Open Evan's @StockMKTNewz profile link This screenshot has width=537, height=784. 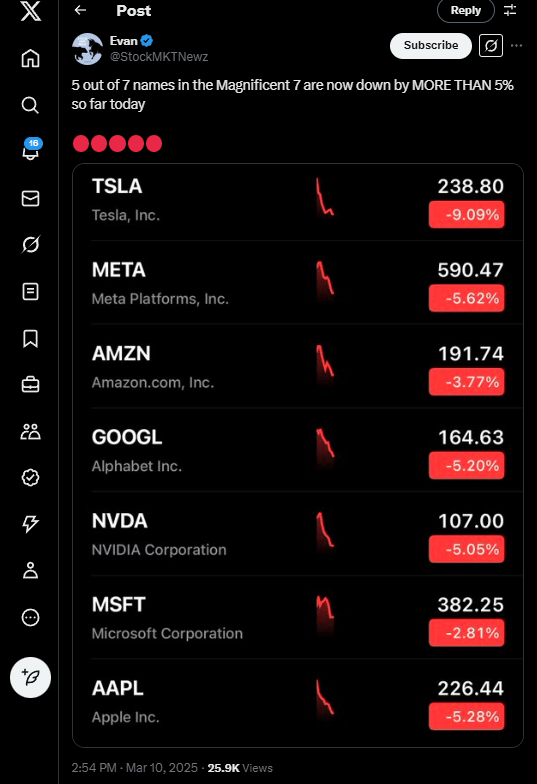pyautogui.click(x=159, y=56)
